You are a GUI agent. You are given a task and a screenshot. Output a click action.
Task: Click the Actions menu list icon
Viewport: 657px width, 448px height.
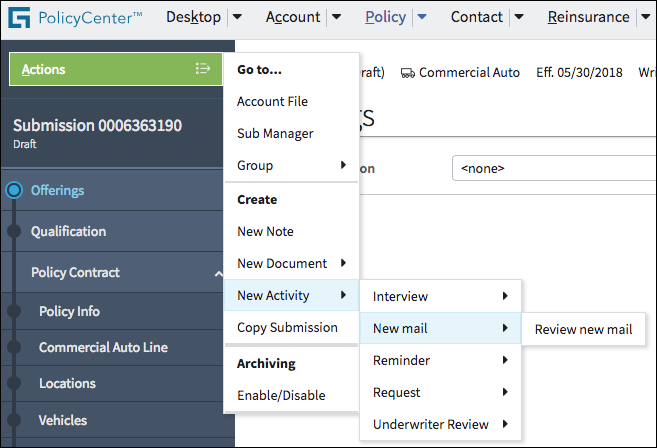pos(203,69)
